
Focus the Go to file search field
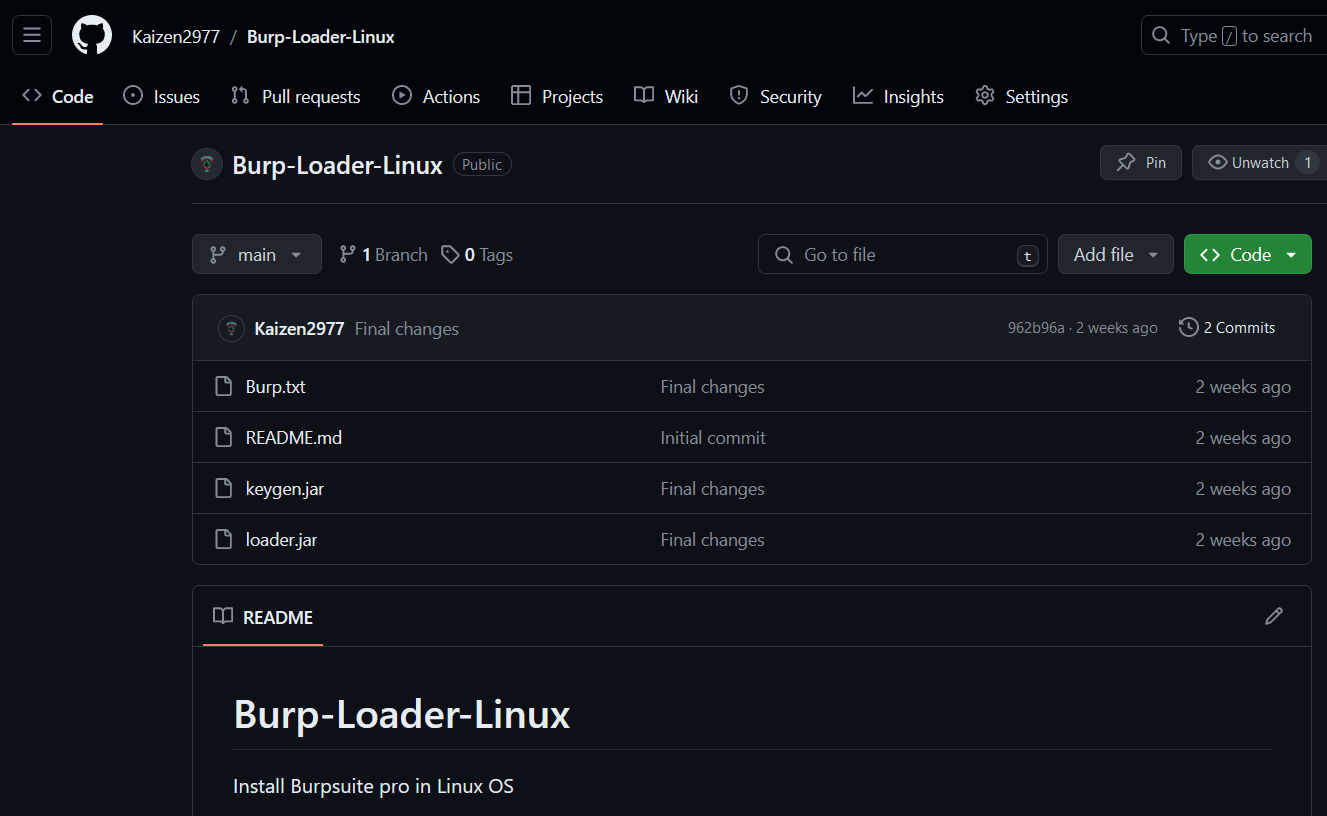(x=903, y=254)
